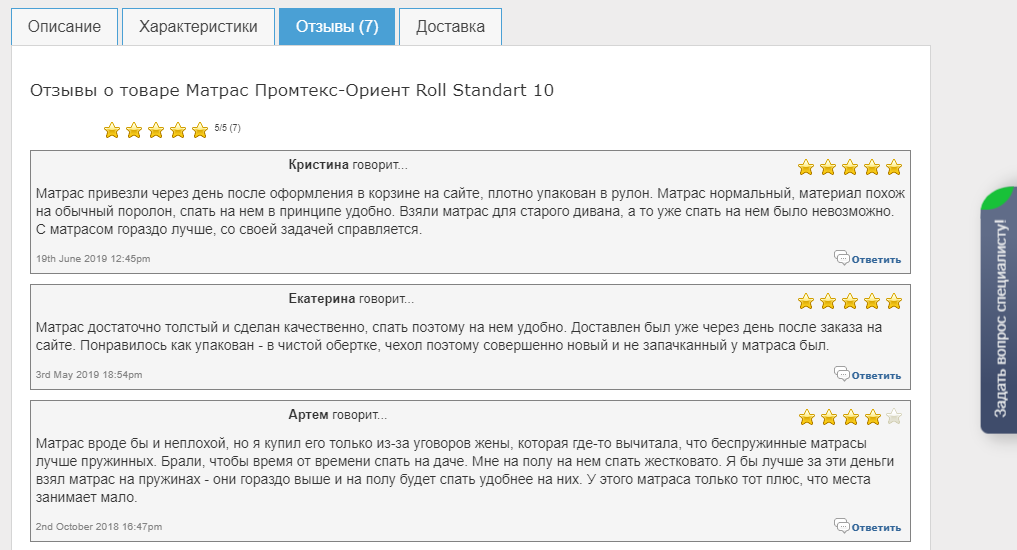
Task: Click the heading Отзывы о товаре Матрас Промтекс-Ориент
Action: pos(292,90)
